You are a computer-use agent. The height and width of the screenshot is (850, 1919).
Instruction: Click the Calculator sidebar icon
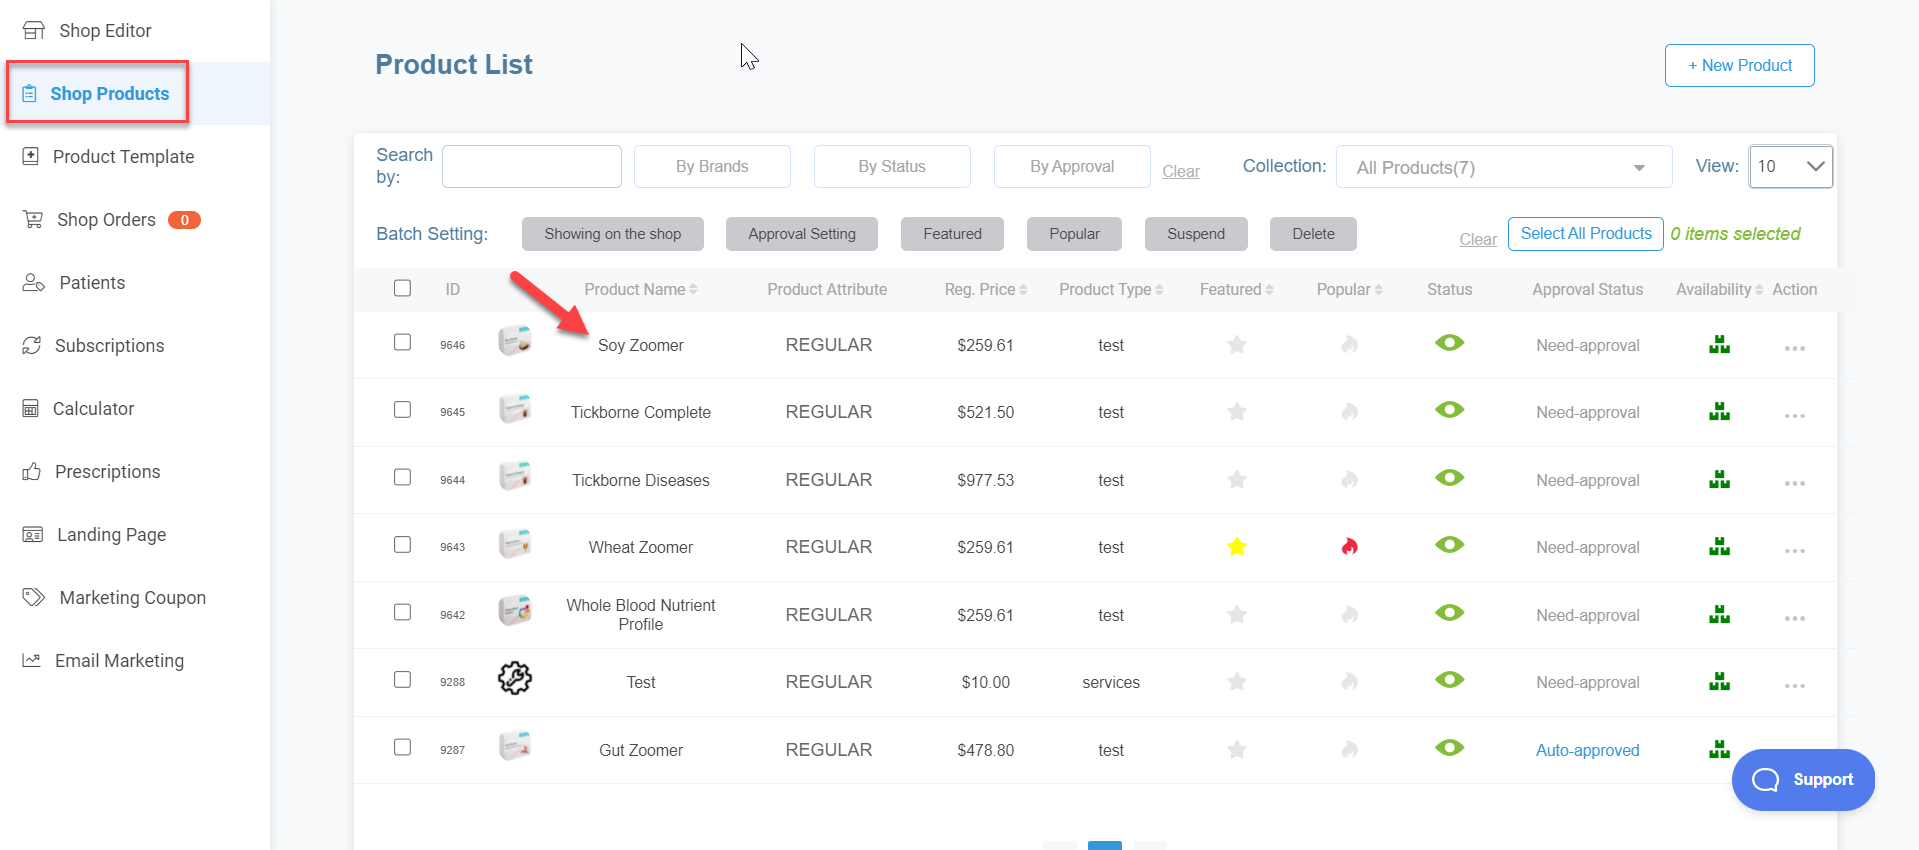click(x=31, y=409)
